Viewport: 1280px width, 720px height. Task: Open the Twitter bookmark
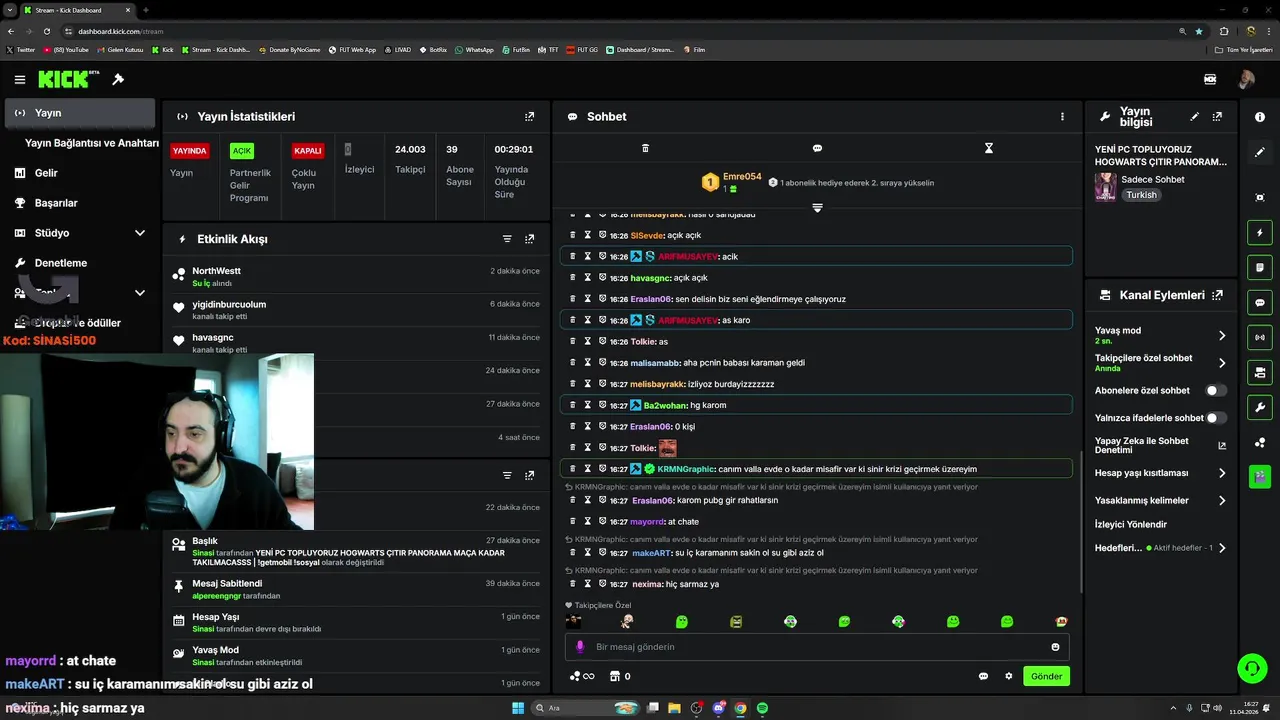(20, 49)
